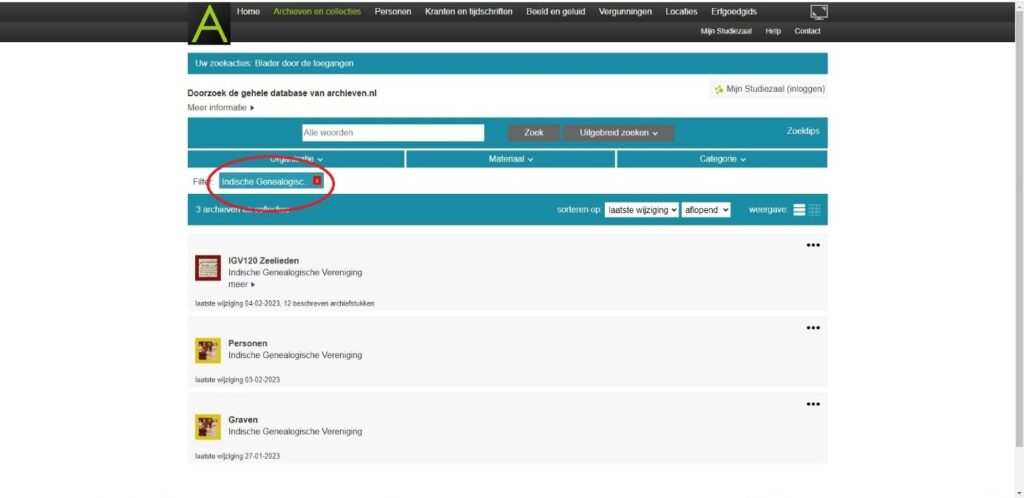Open Archieven en collecties menu
Viewport: 1024px width, 498px height.
(x=317, y=12)
